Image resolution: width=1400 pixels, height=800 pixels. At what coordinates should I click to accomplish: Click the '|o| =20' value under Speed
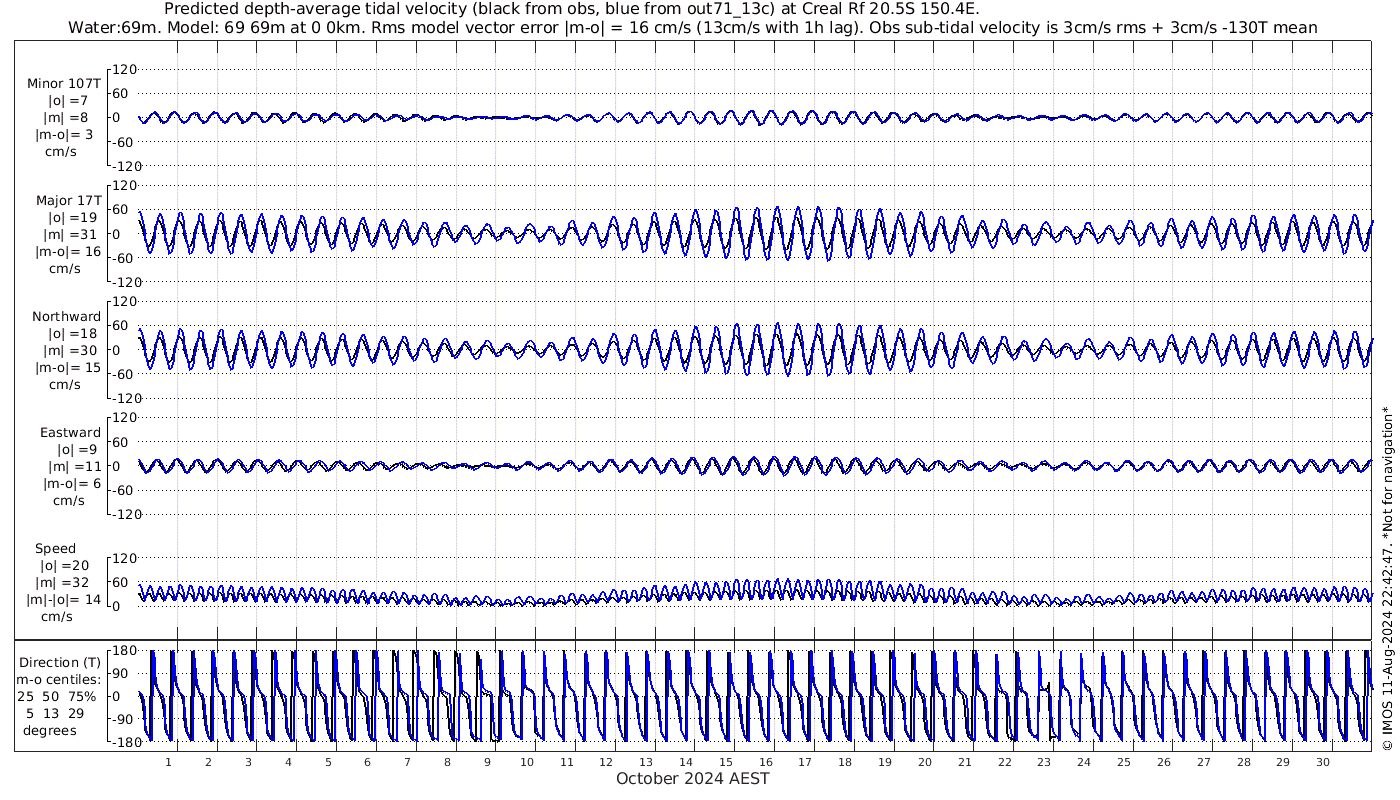point(64,566)
